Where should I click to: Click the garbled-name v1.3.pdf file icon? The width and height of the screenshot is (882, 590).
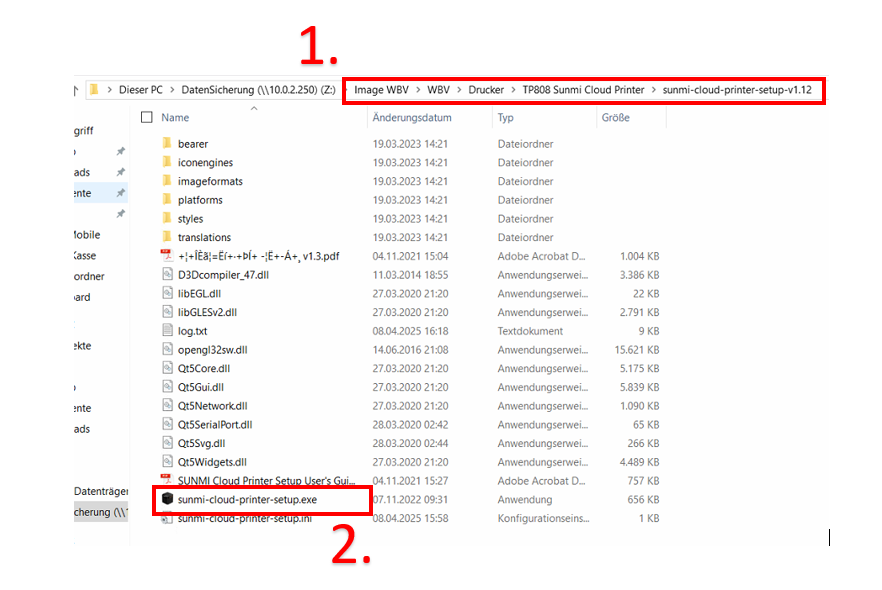[167, 256]
